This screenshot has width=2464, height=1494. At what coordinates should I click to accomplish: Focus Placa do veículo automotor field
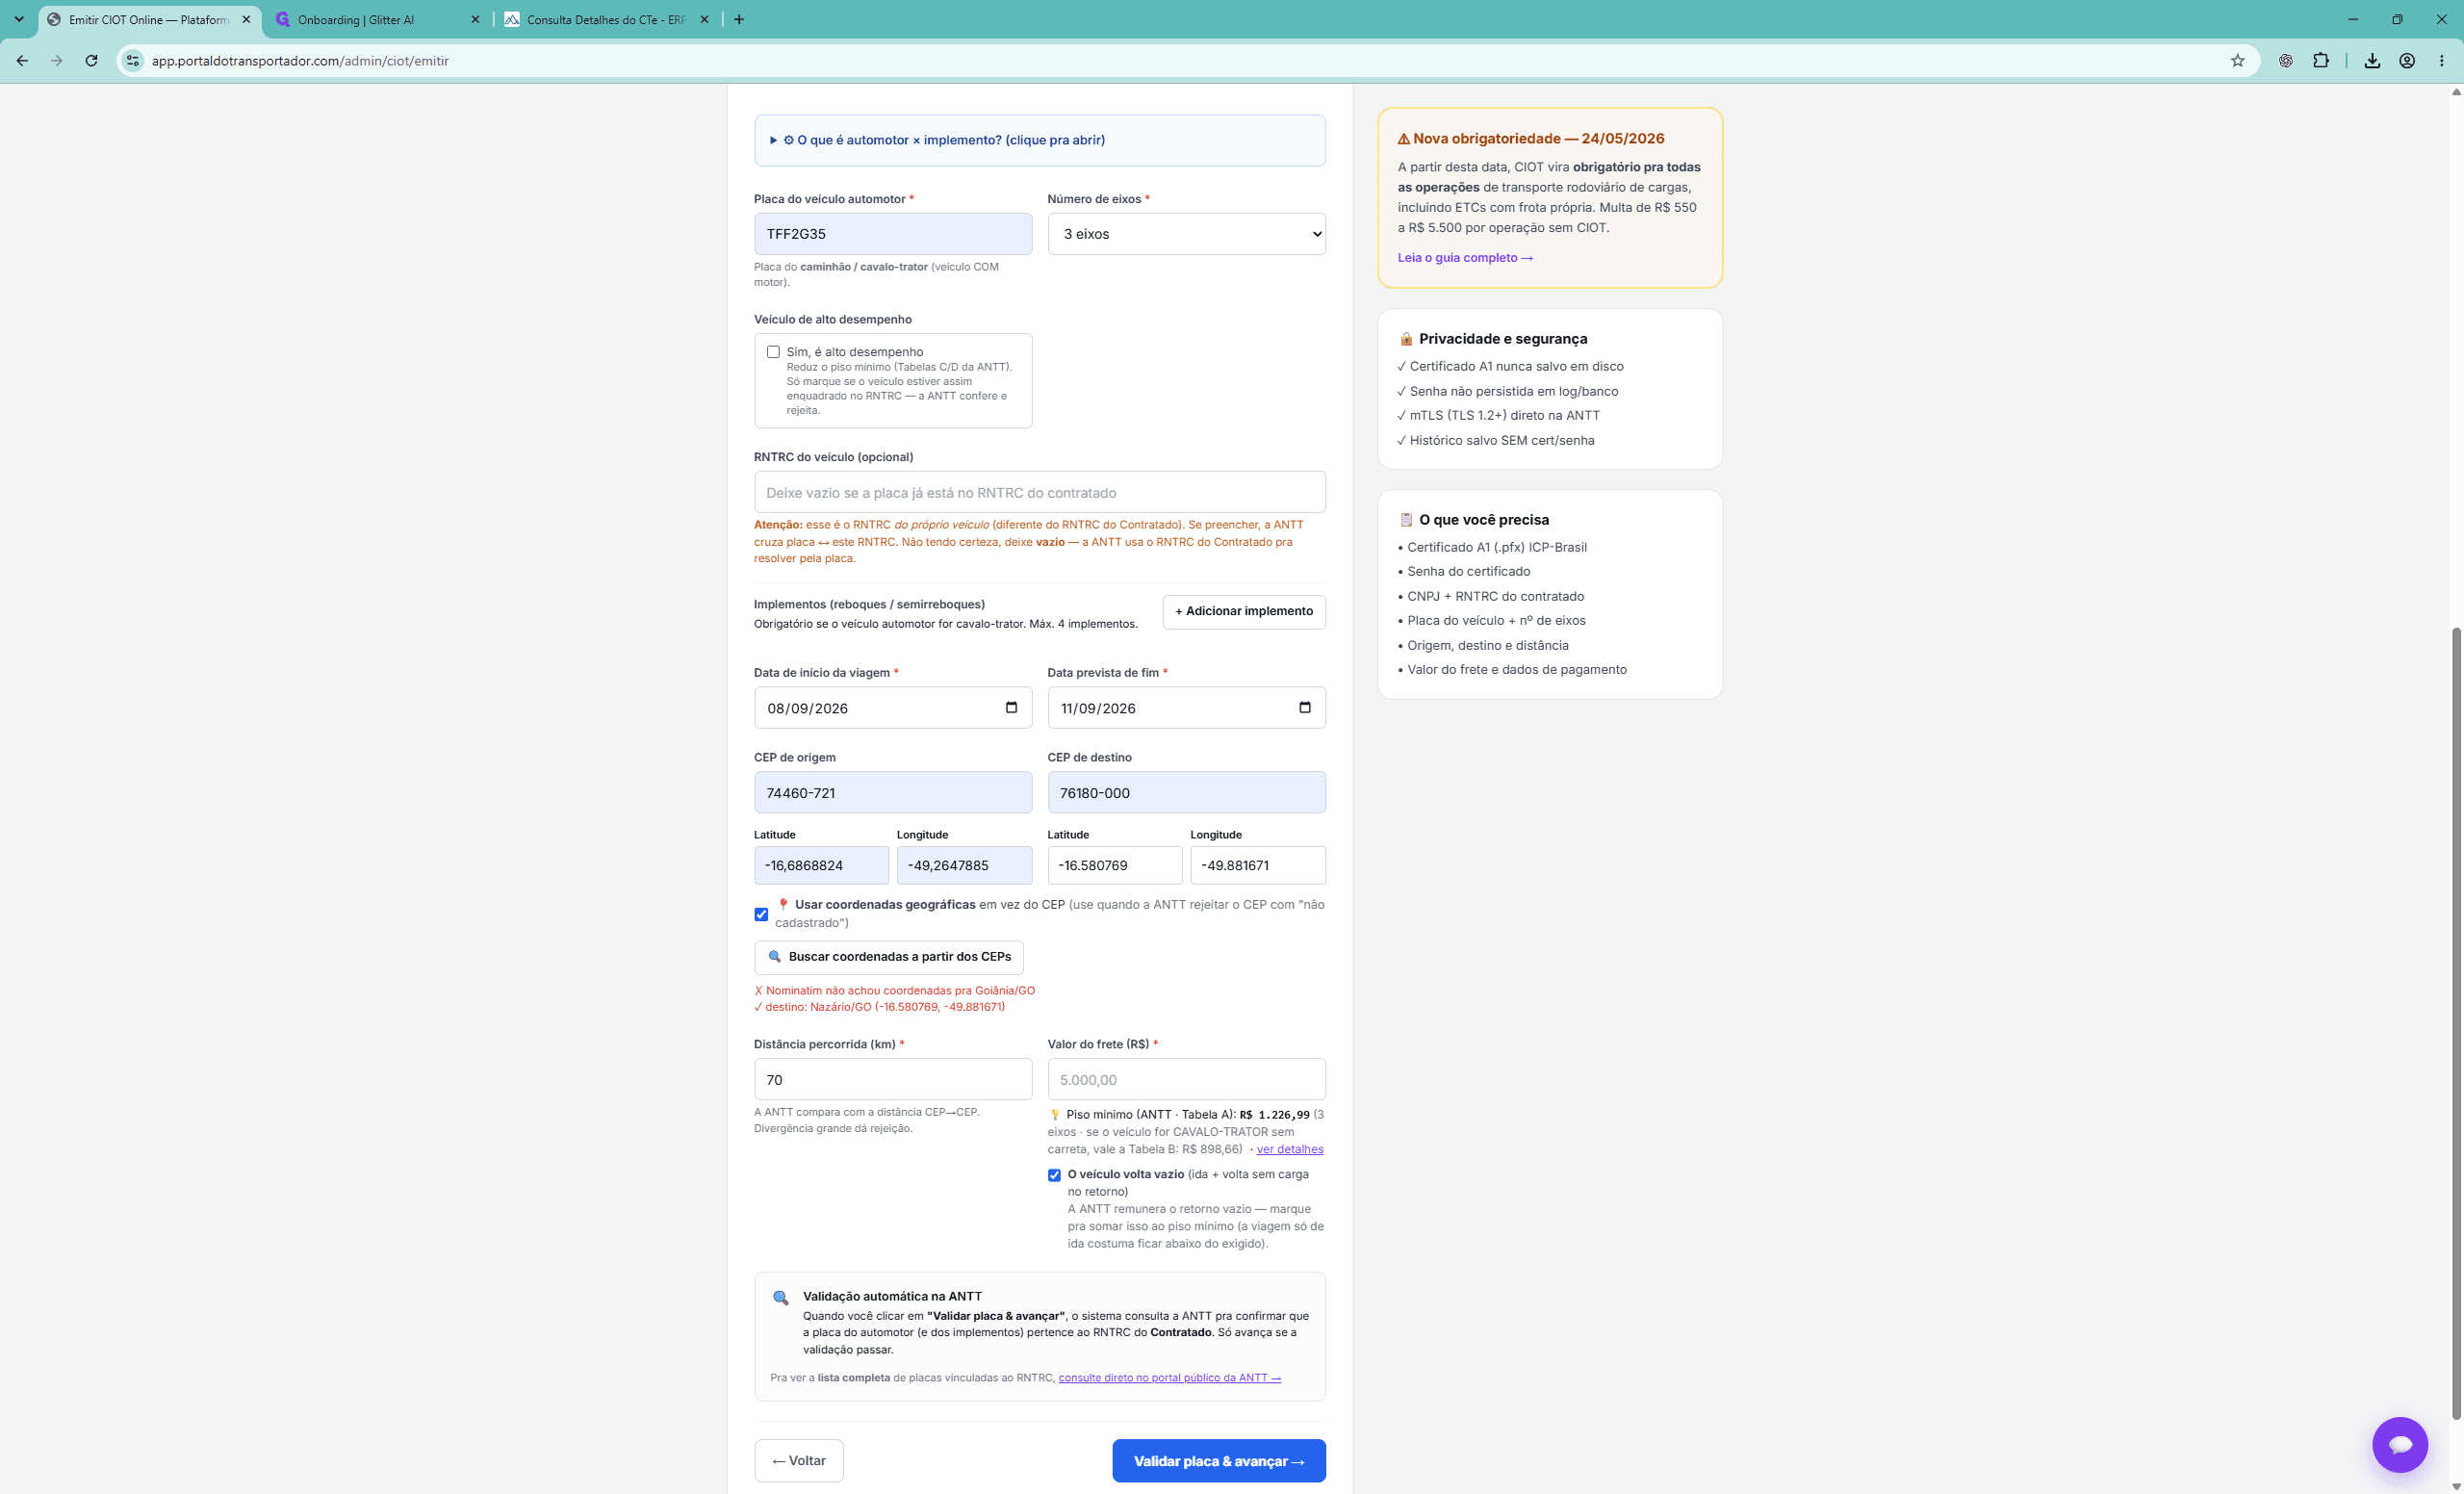click(x=892, y=233)
